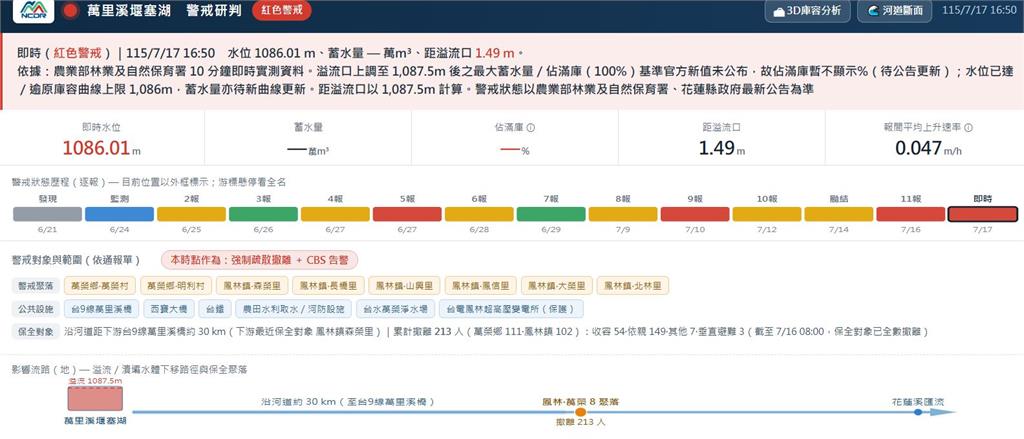Select the red 9報 status bar
This screenshot has width=1024, height=439.
click(695, 214)
